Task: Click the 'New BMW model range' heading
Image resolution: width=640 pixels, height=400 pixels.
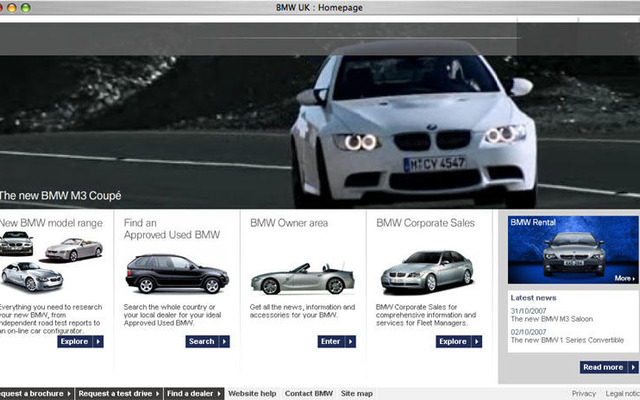Action: coord(51,223)
